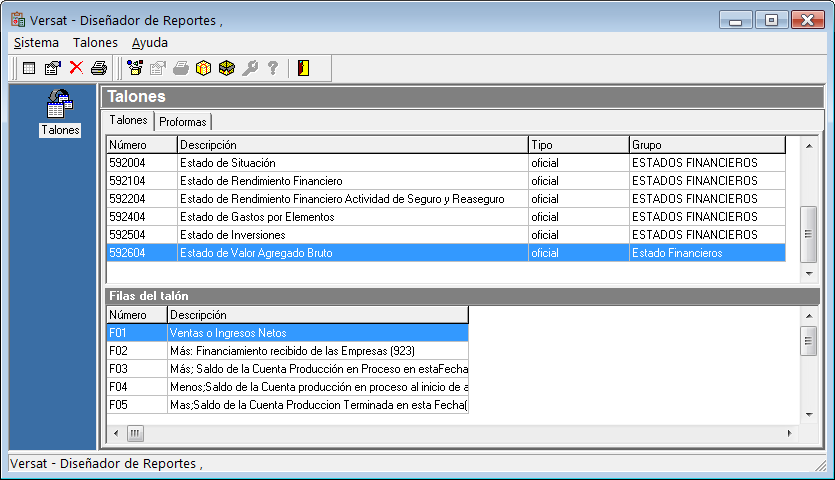Click down arrow of talones table scrollbar
This screenshot has width=835, height=480.
[x=809, y=274]
